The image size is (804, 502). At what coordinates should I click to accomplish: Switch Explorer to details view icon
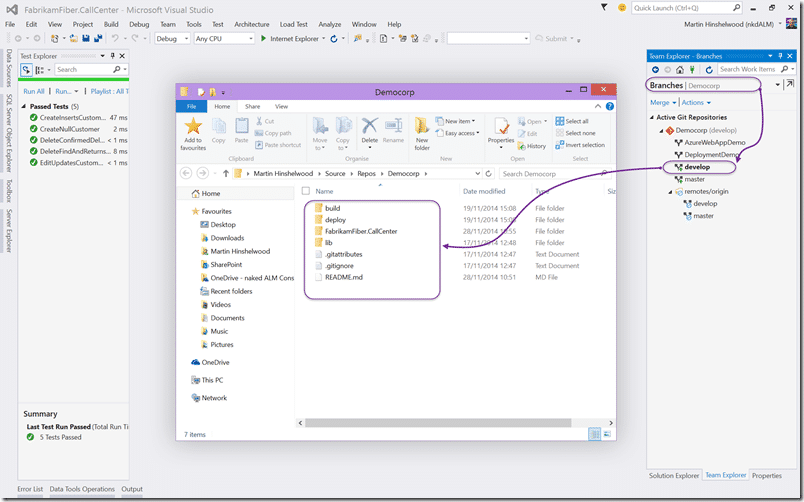(x=594, y=434)
